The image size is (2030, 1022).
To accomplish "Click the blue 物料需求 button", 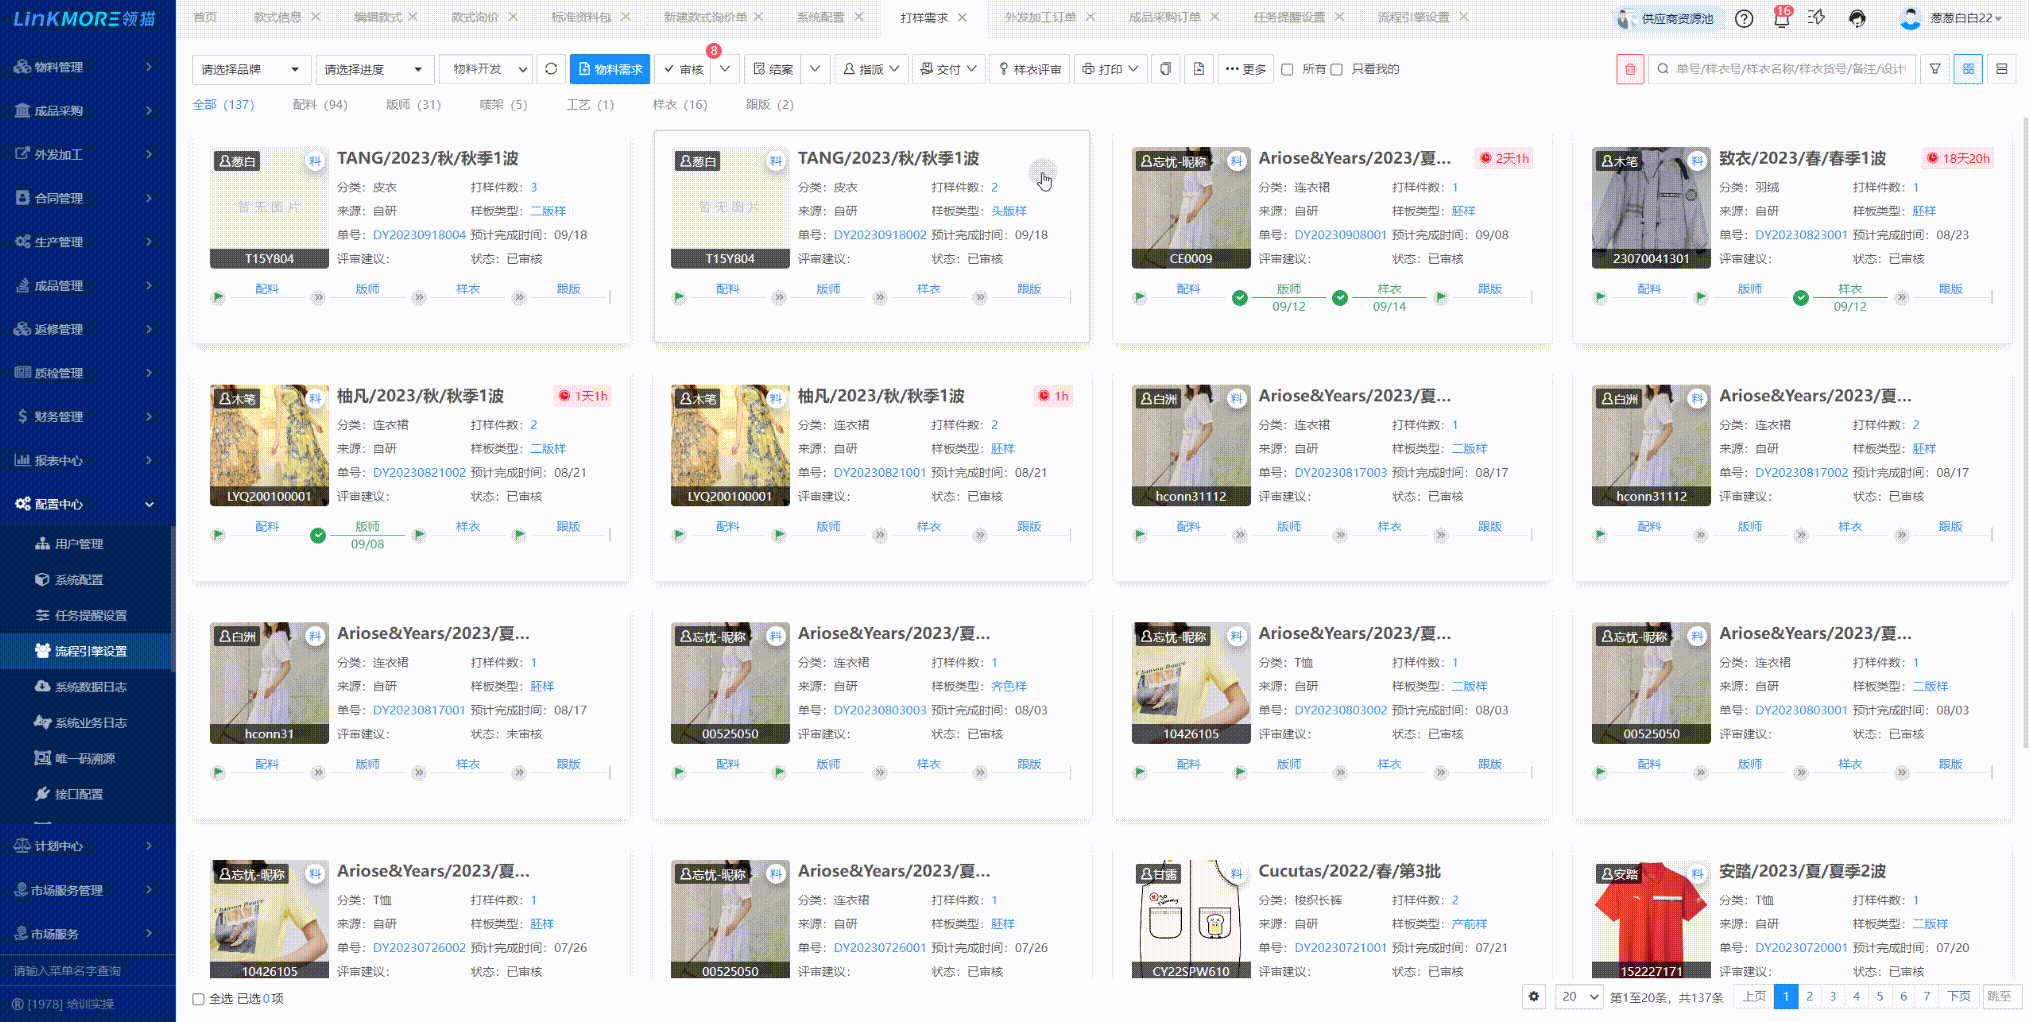I will tap(610, 70).
